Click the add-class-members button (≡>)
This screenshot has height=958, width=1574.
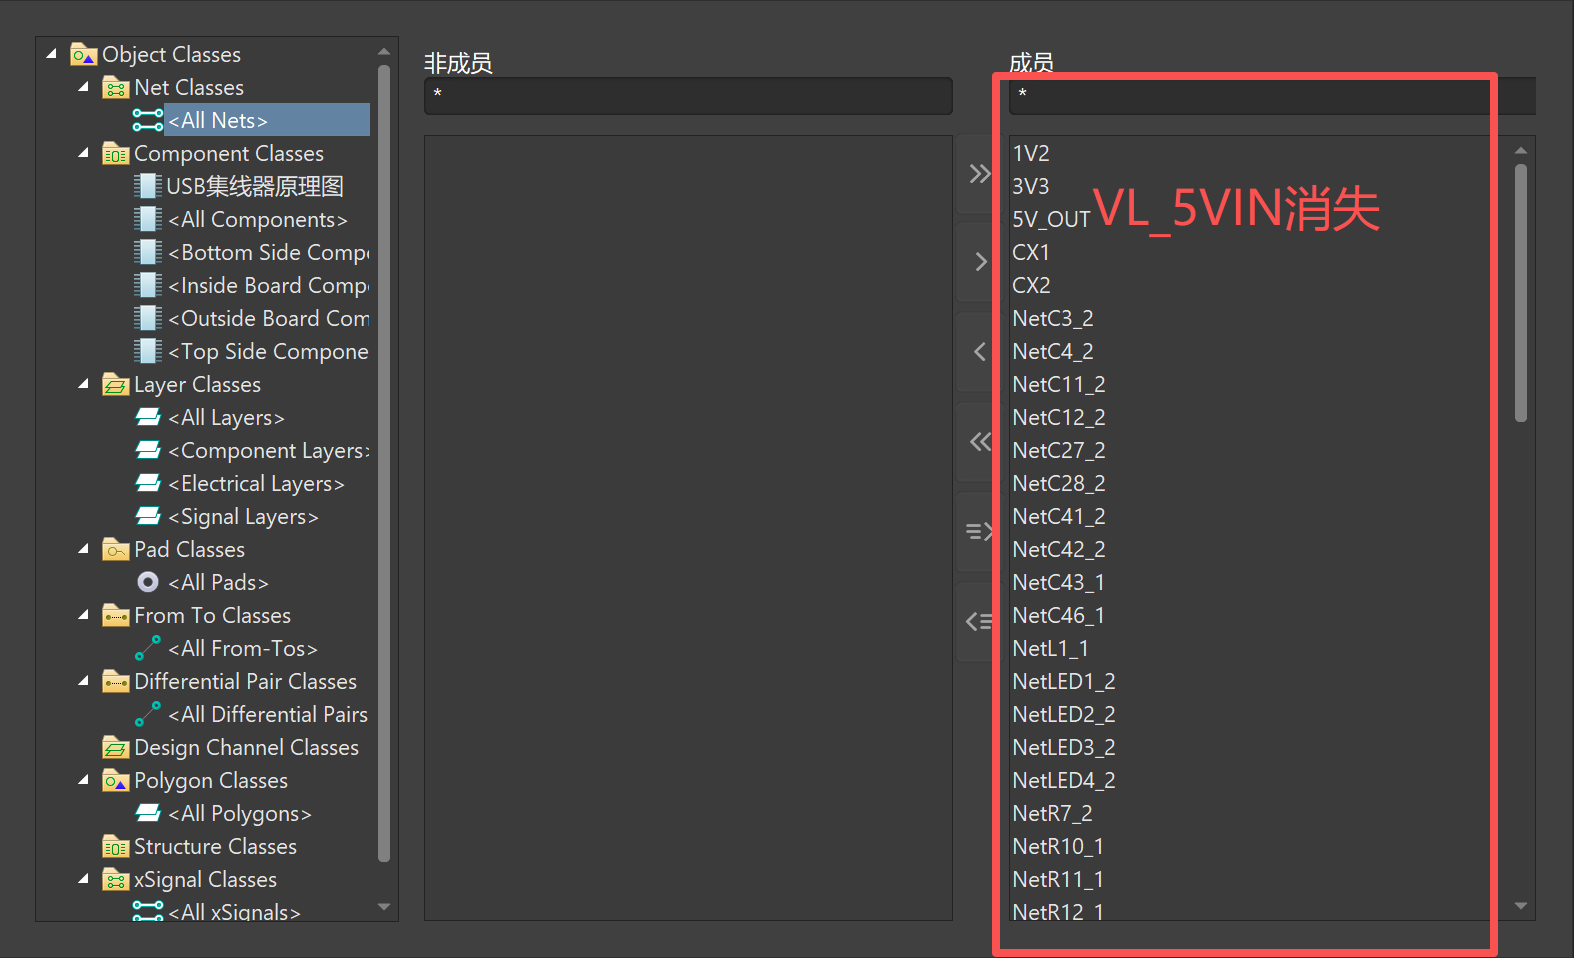click(978, 531)
